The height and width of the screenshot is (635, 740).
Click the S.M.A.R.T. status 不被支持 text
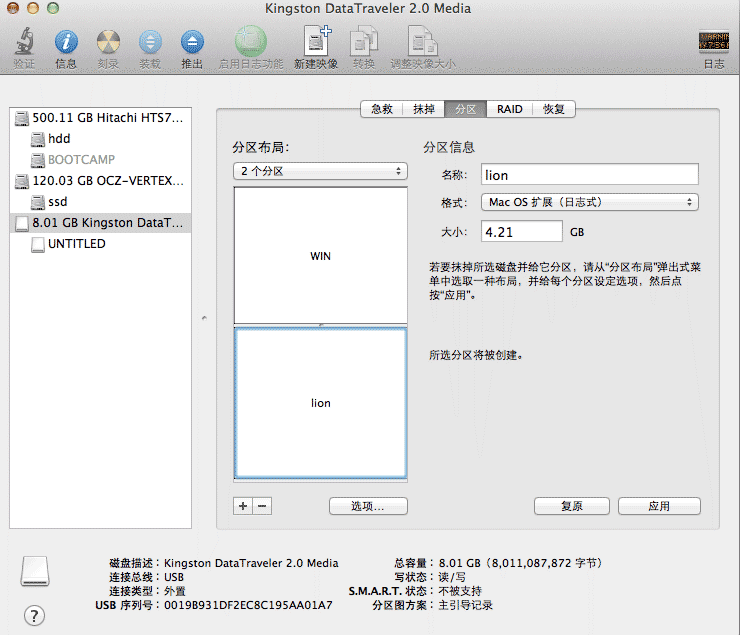(x=460, y=591)
